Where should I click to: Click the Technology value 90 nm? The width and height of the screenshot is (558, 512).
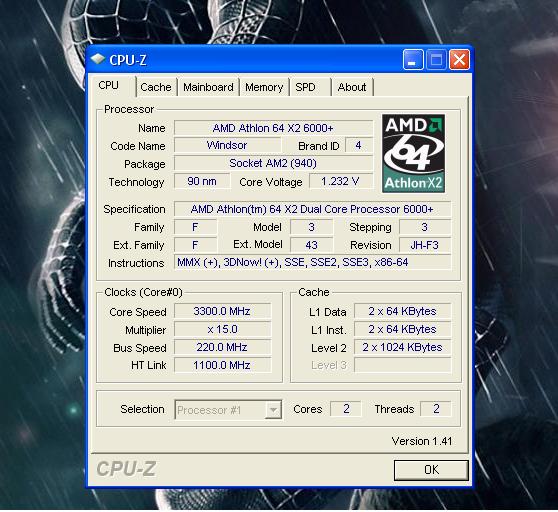(202, 181)
